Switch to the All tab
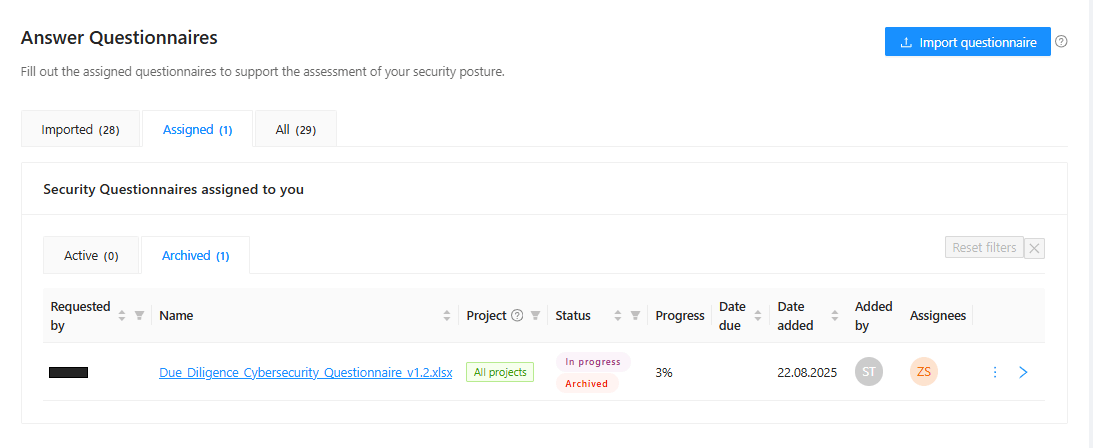This screenshot has width=1093, height=448. coord(295,130)
